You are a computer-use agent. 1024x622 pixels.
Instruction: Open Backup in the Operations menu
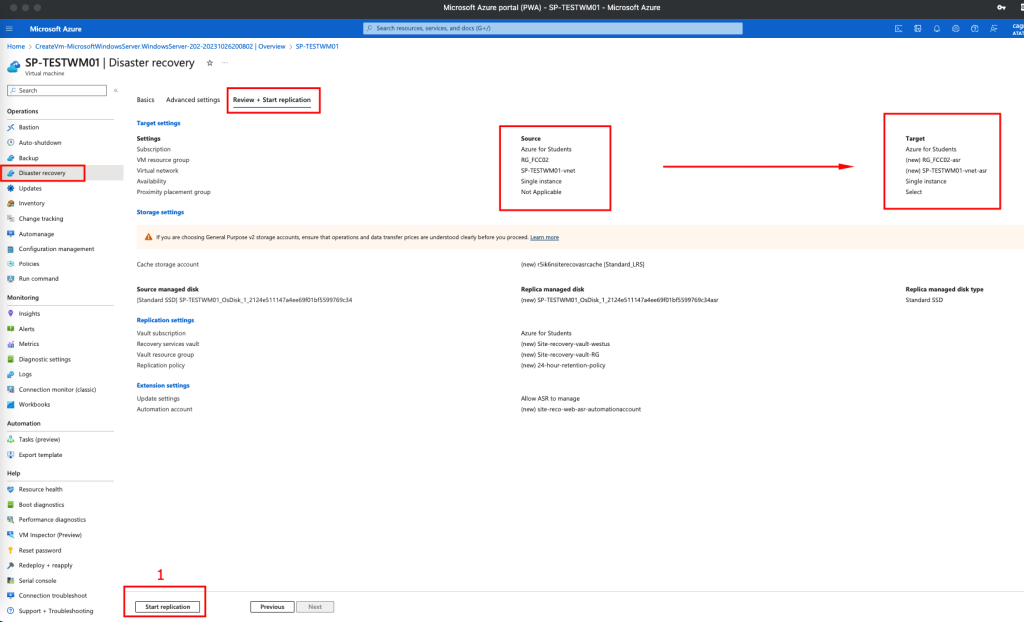click(29, 158)
